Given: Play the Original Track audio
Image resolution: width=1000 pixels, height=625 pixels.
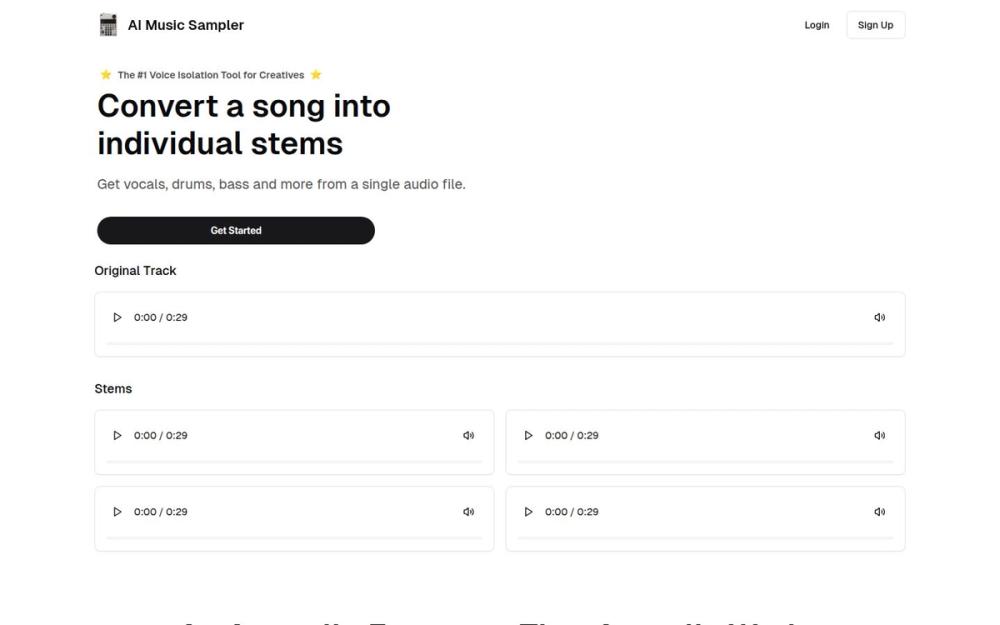Looking at the screenshot, I should (x=117, y=318).
